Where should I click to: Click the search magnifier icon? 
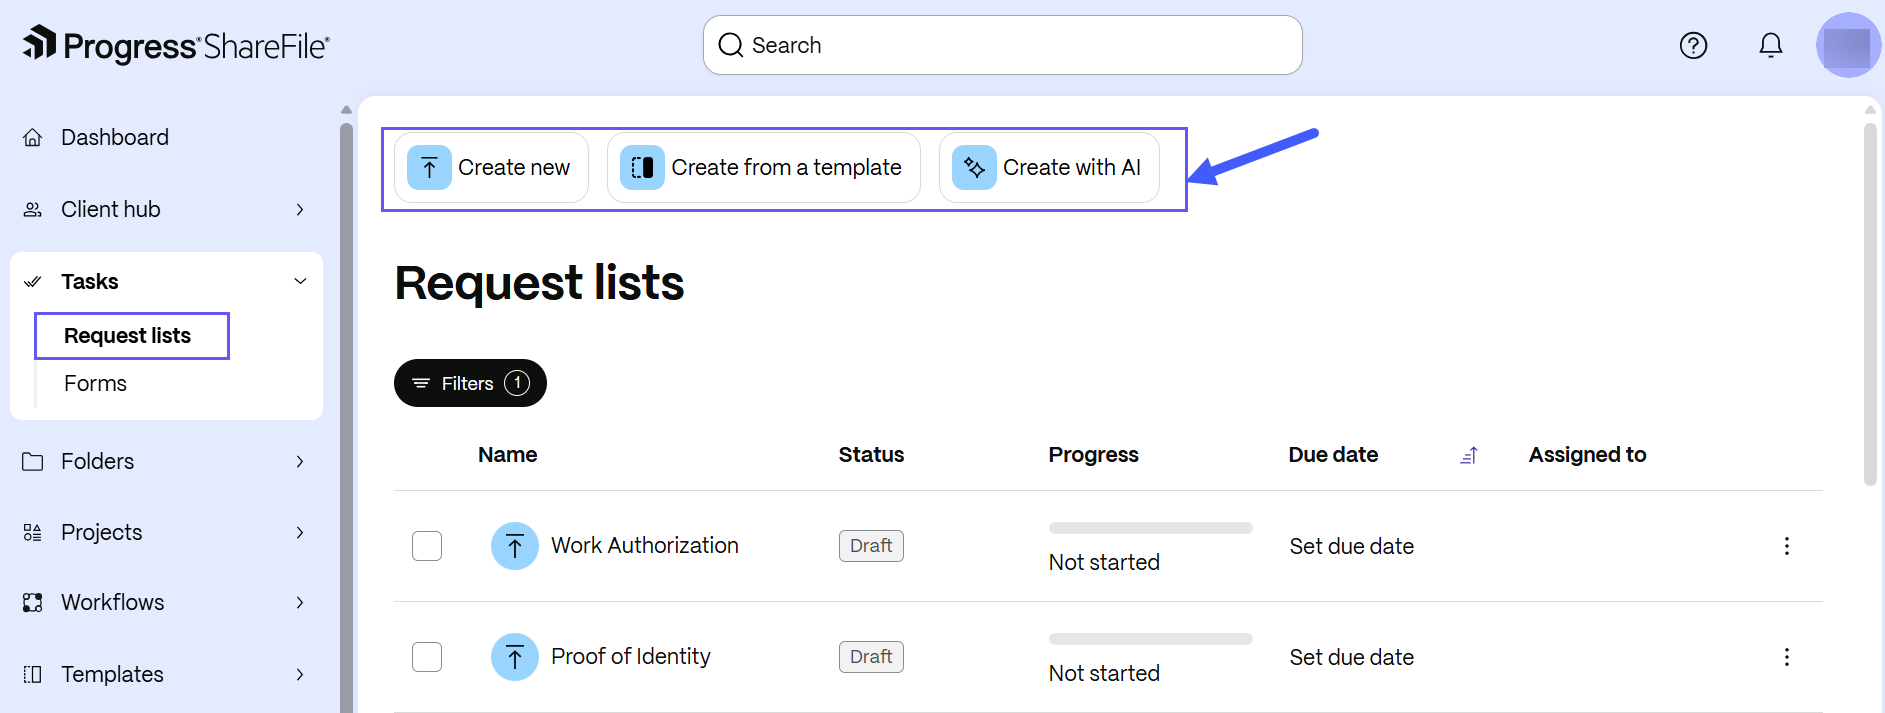(731, 45)
